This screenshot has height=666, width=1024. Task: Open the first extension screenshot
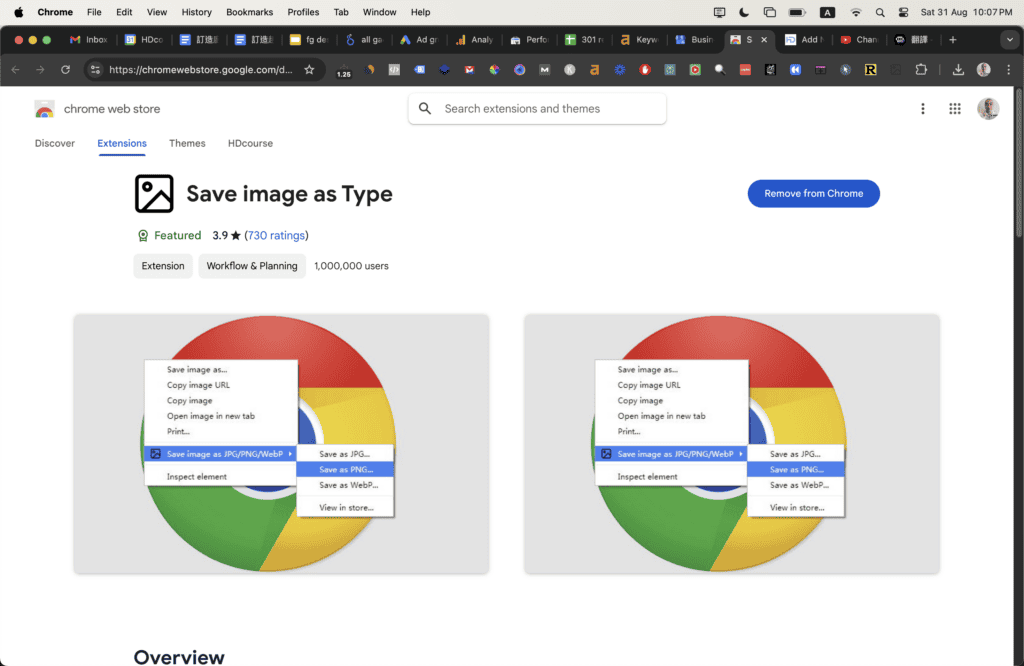click(x=281, y=444)
